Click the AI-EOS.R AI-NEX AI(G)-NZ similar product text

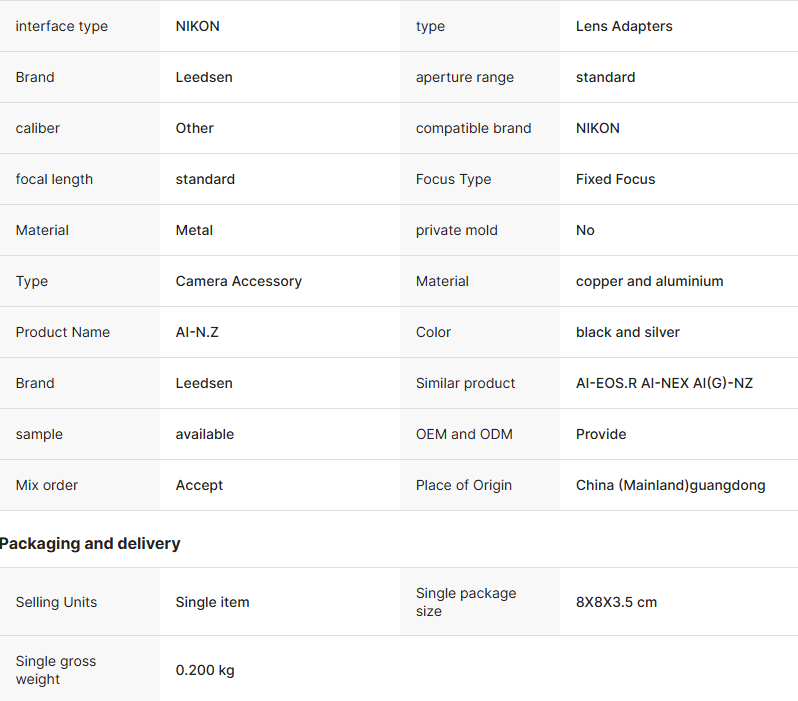coord(664,383)
